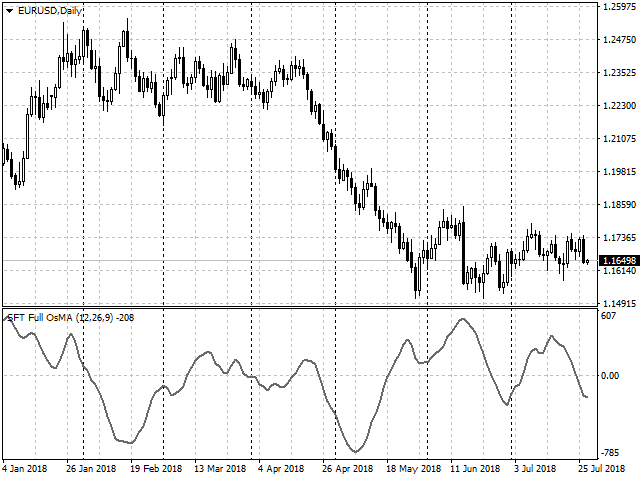Click the 1.21075 price axis value
This screenshot has width=640, height=480.
tap(619, 139)
